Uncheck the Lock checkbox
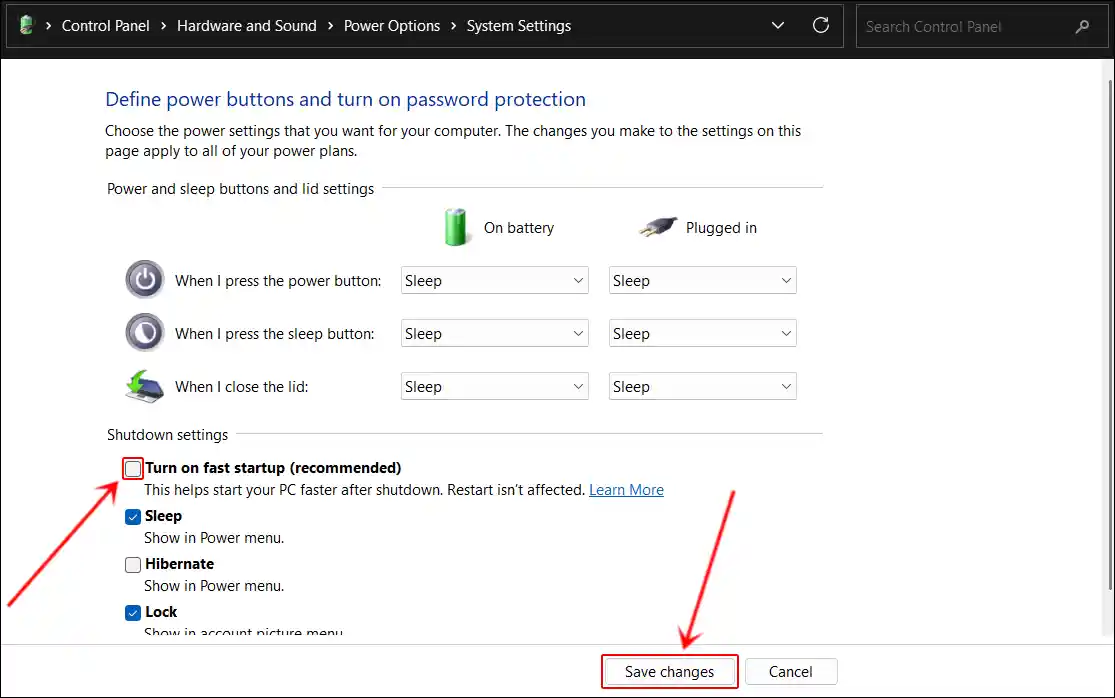 133,613
